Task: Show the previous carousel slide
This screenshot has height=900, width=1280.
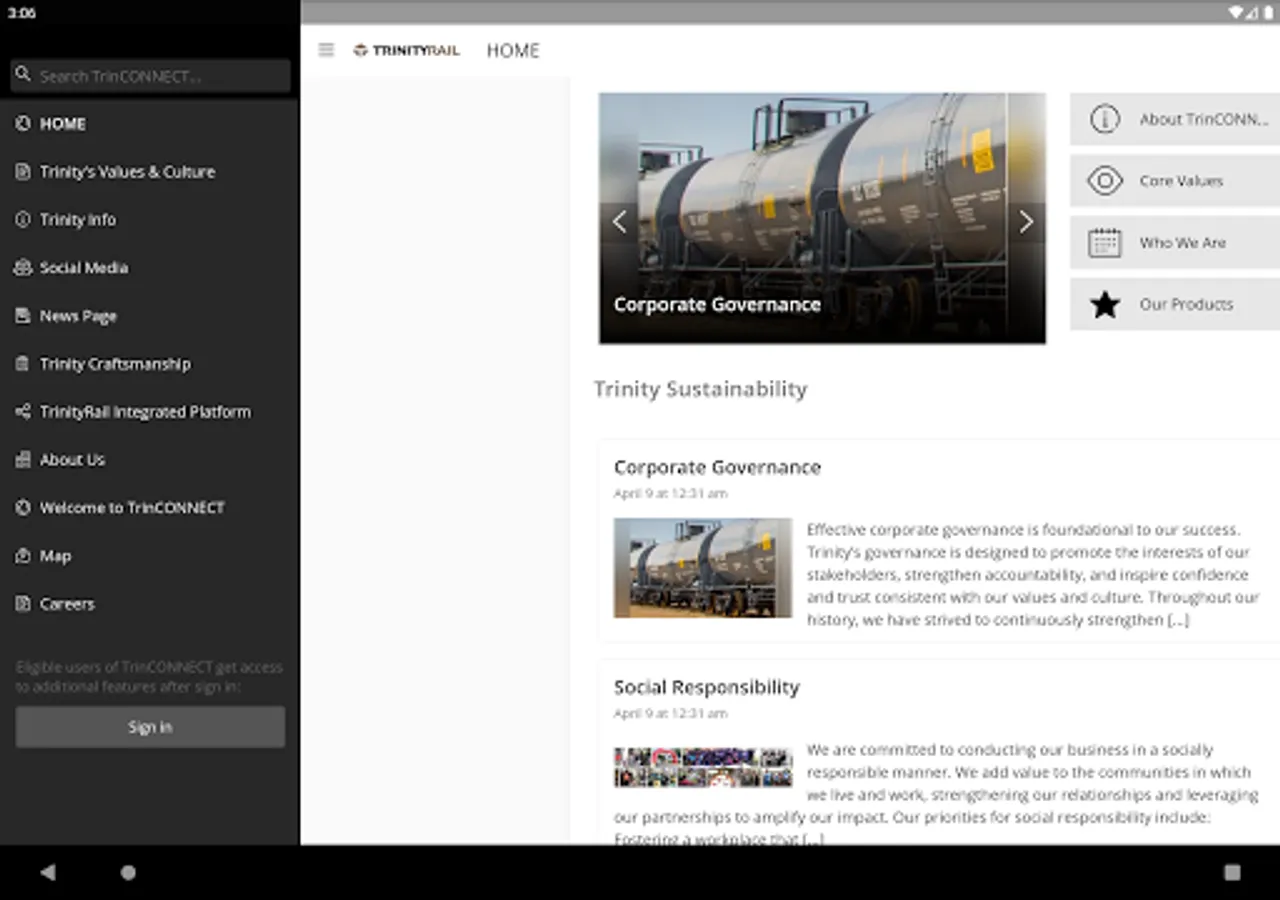Action: (x=619, y=222)
